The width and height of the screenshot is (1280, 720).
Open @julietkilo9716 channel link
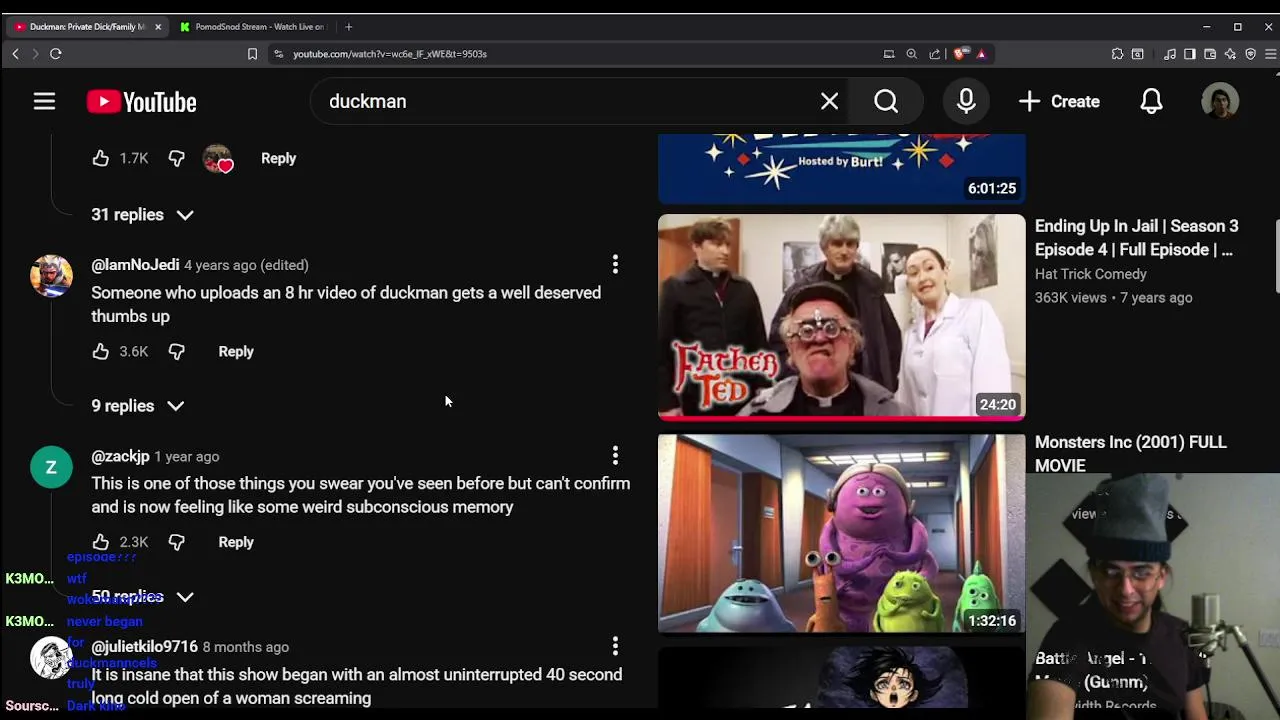tap(145, 647)
